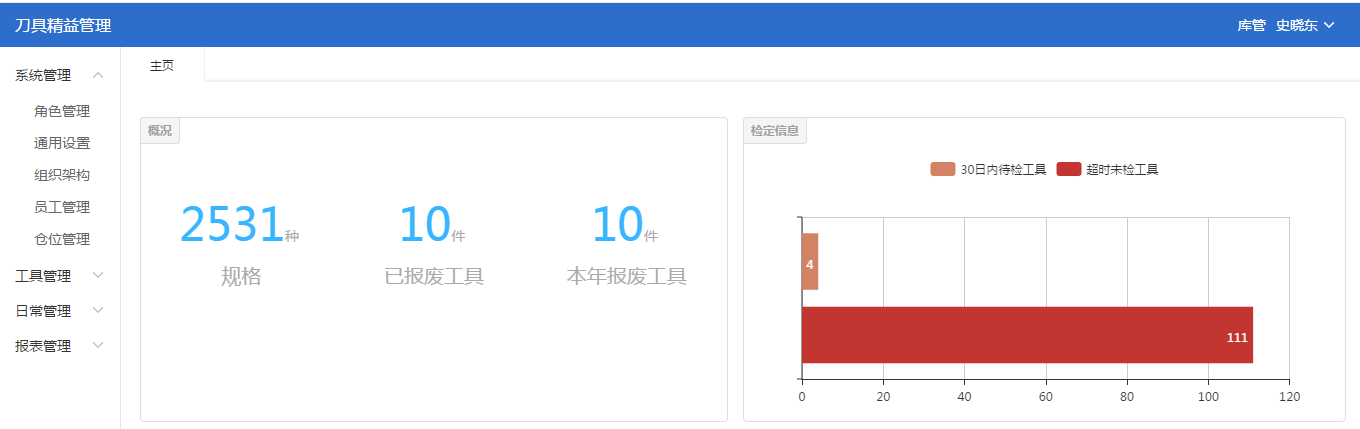Open 员工管理 in the sidebar
The width and height of the screenshot is (1360, 429).
(62, 207)
